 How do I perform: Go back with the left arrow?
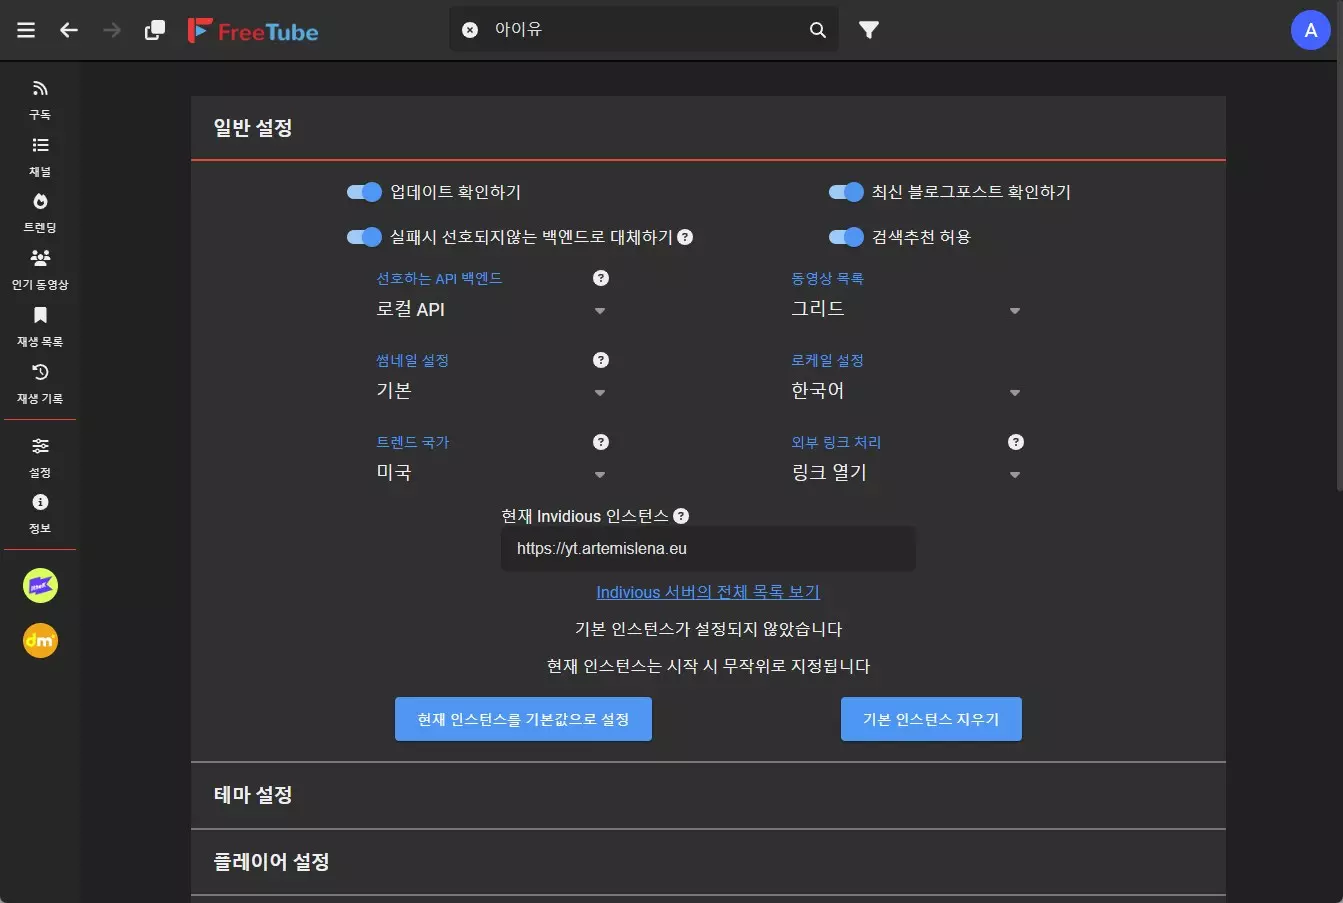point(69,30)
